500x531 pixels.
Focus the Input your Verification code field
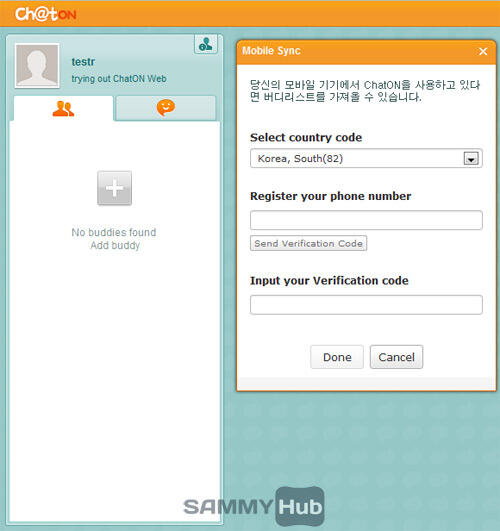(366, 305)
